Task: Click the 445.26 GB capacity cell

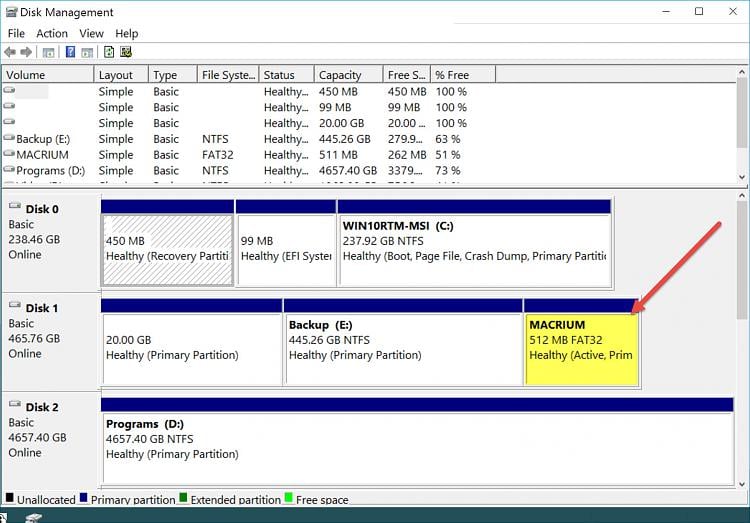Action: [345, 139]
